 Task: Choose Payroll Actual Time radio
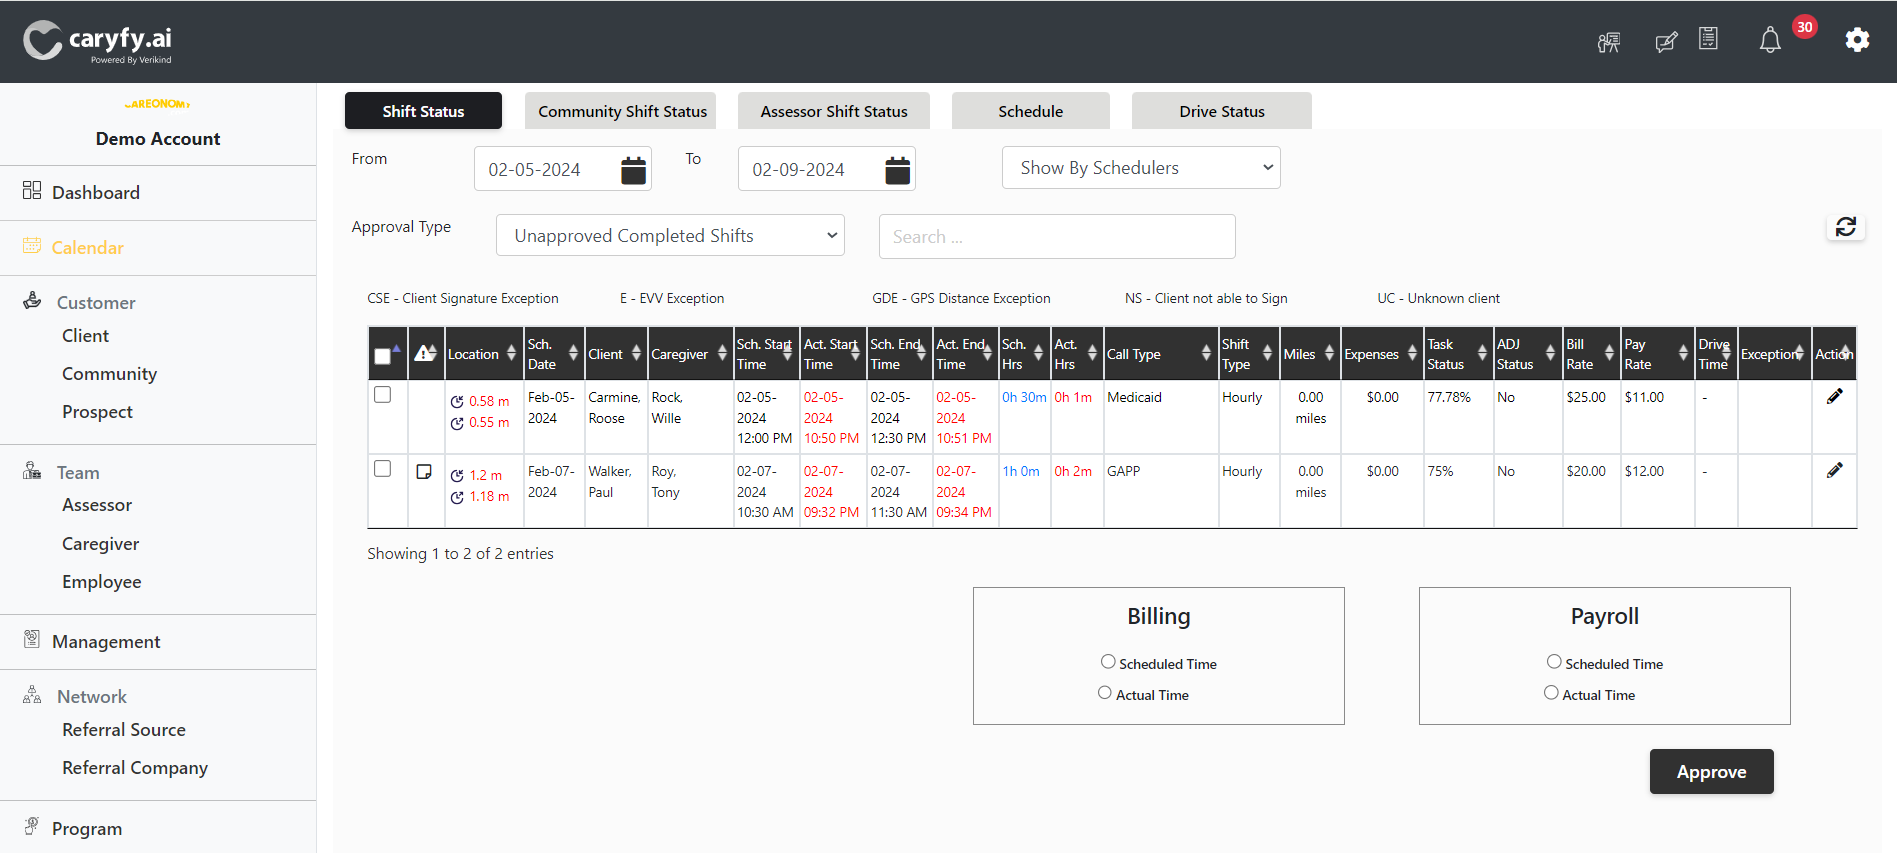coord(1551,692)
